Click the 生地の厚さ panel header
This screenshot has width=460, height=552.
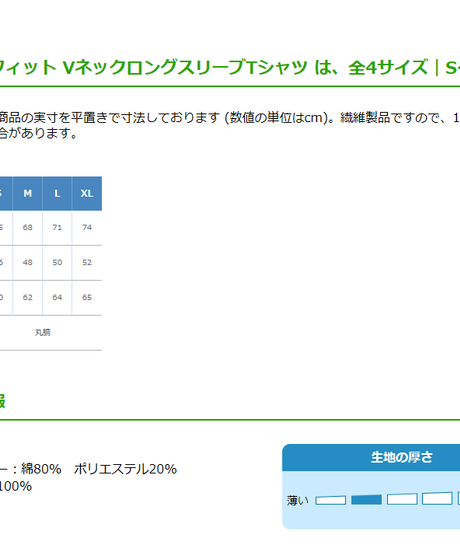click(371, 457)
